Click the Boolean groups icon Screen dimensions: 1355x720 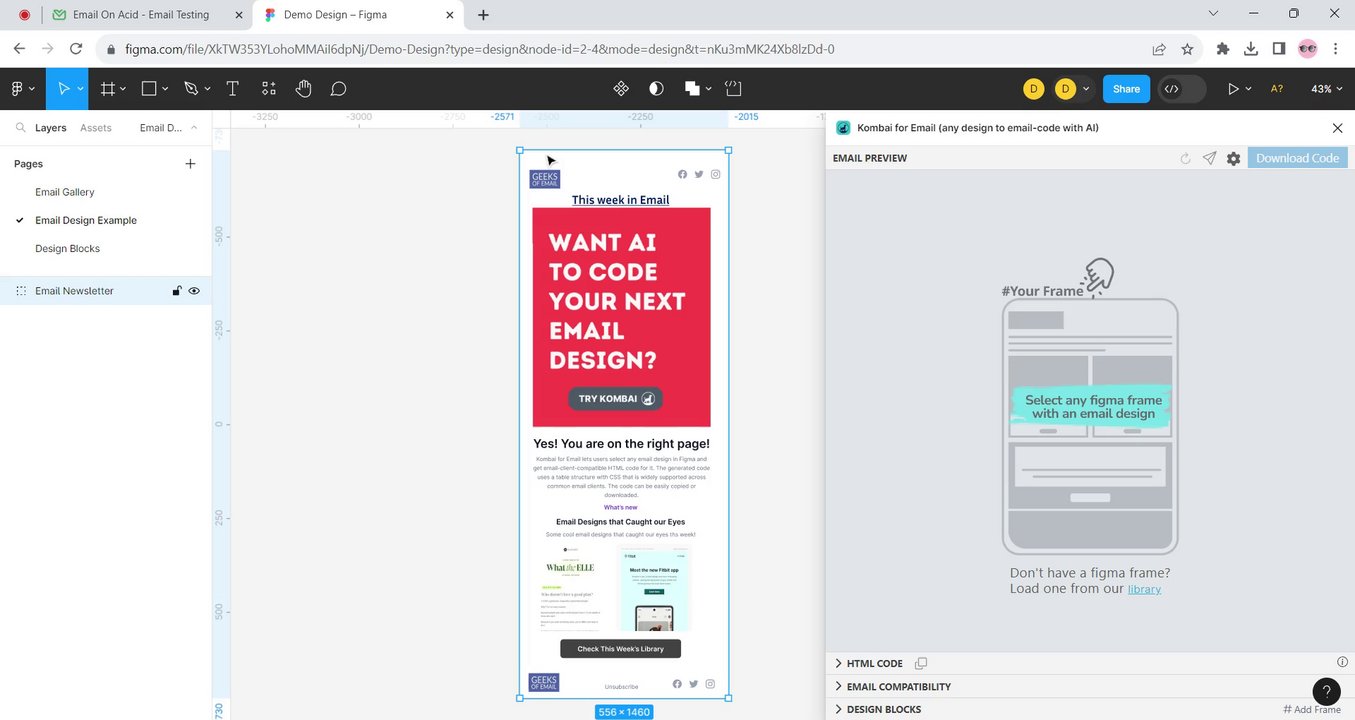692,89
